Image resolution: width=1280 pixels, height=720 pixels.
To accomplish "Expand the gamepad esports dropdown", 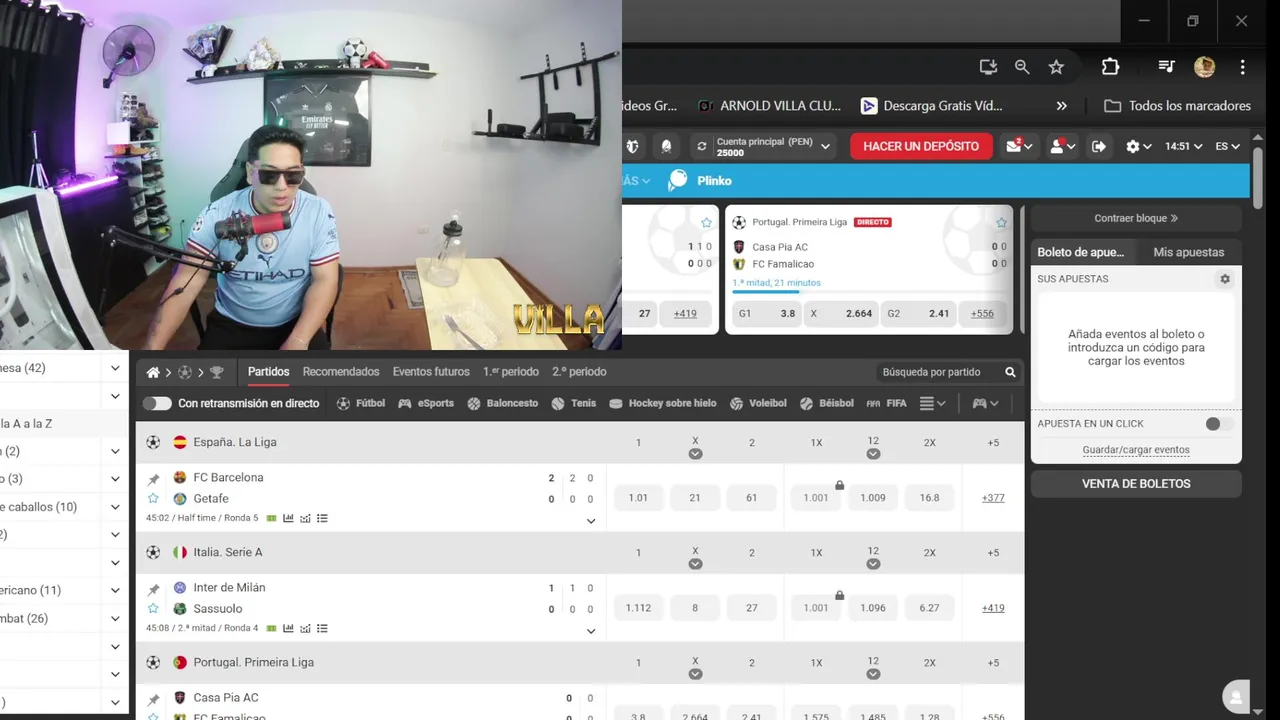I will [x=985, y=403].
